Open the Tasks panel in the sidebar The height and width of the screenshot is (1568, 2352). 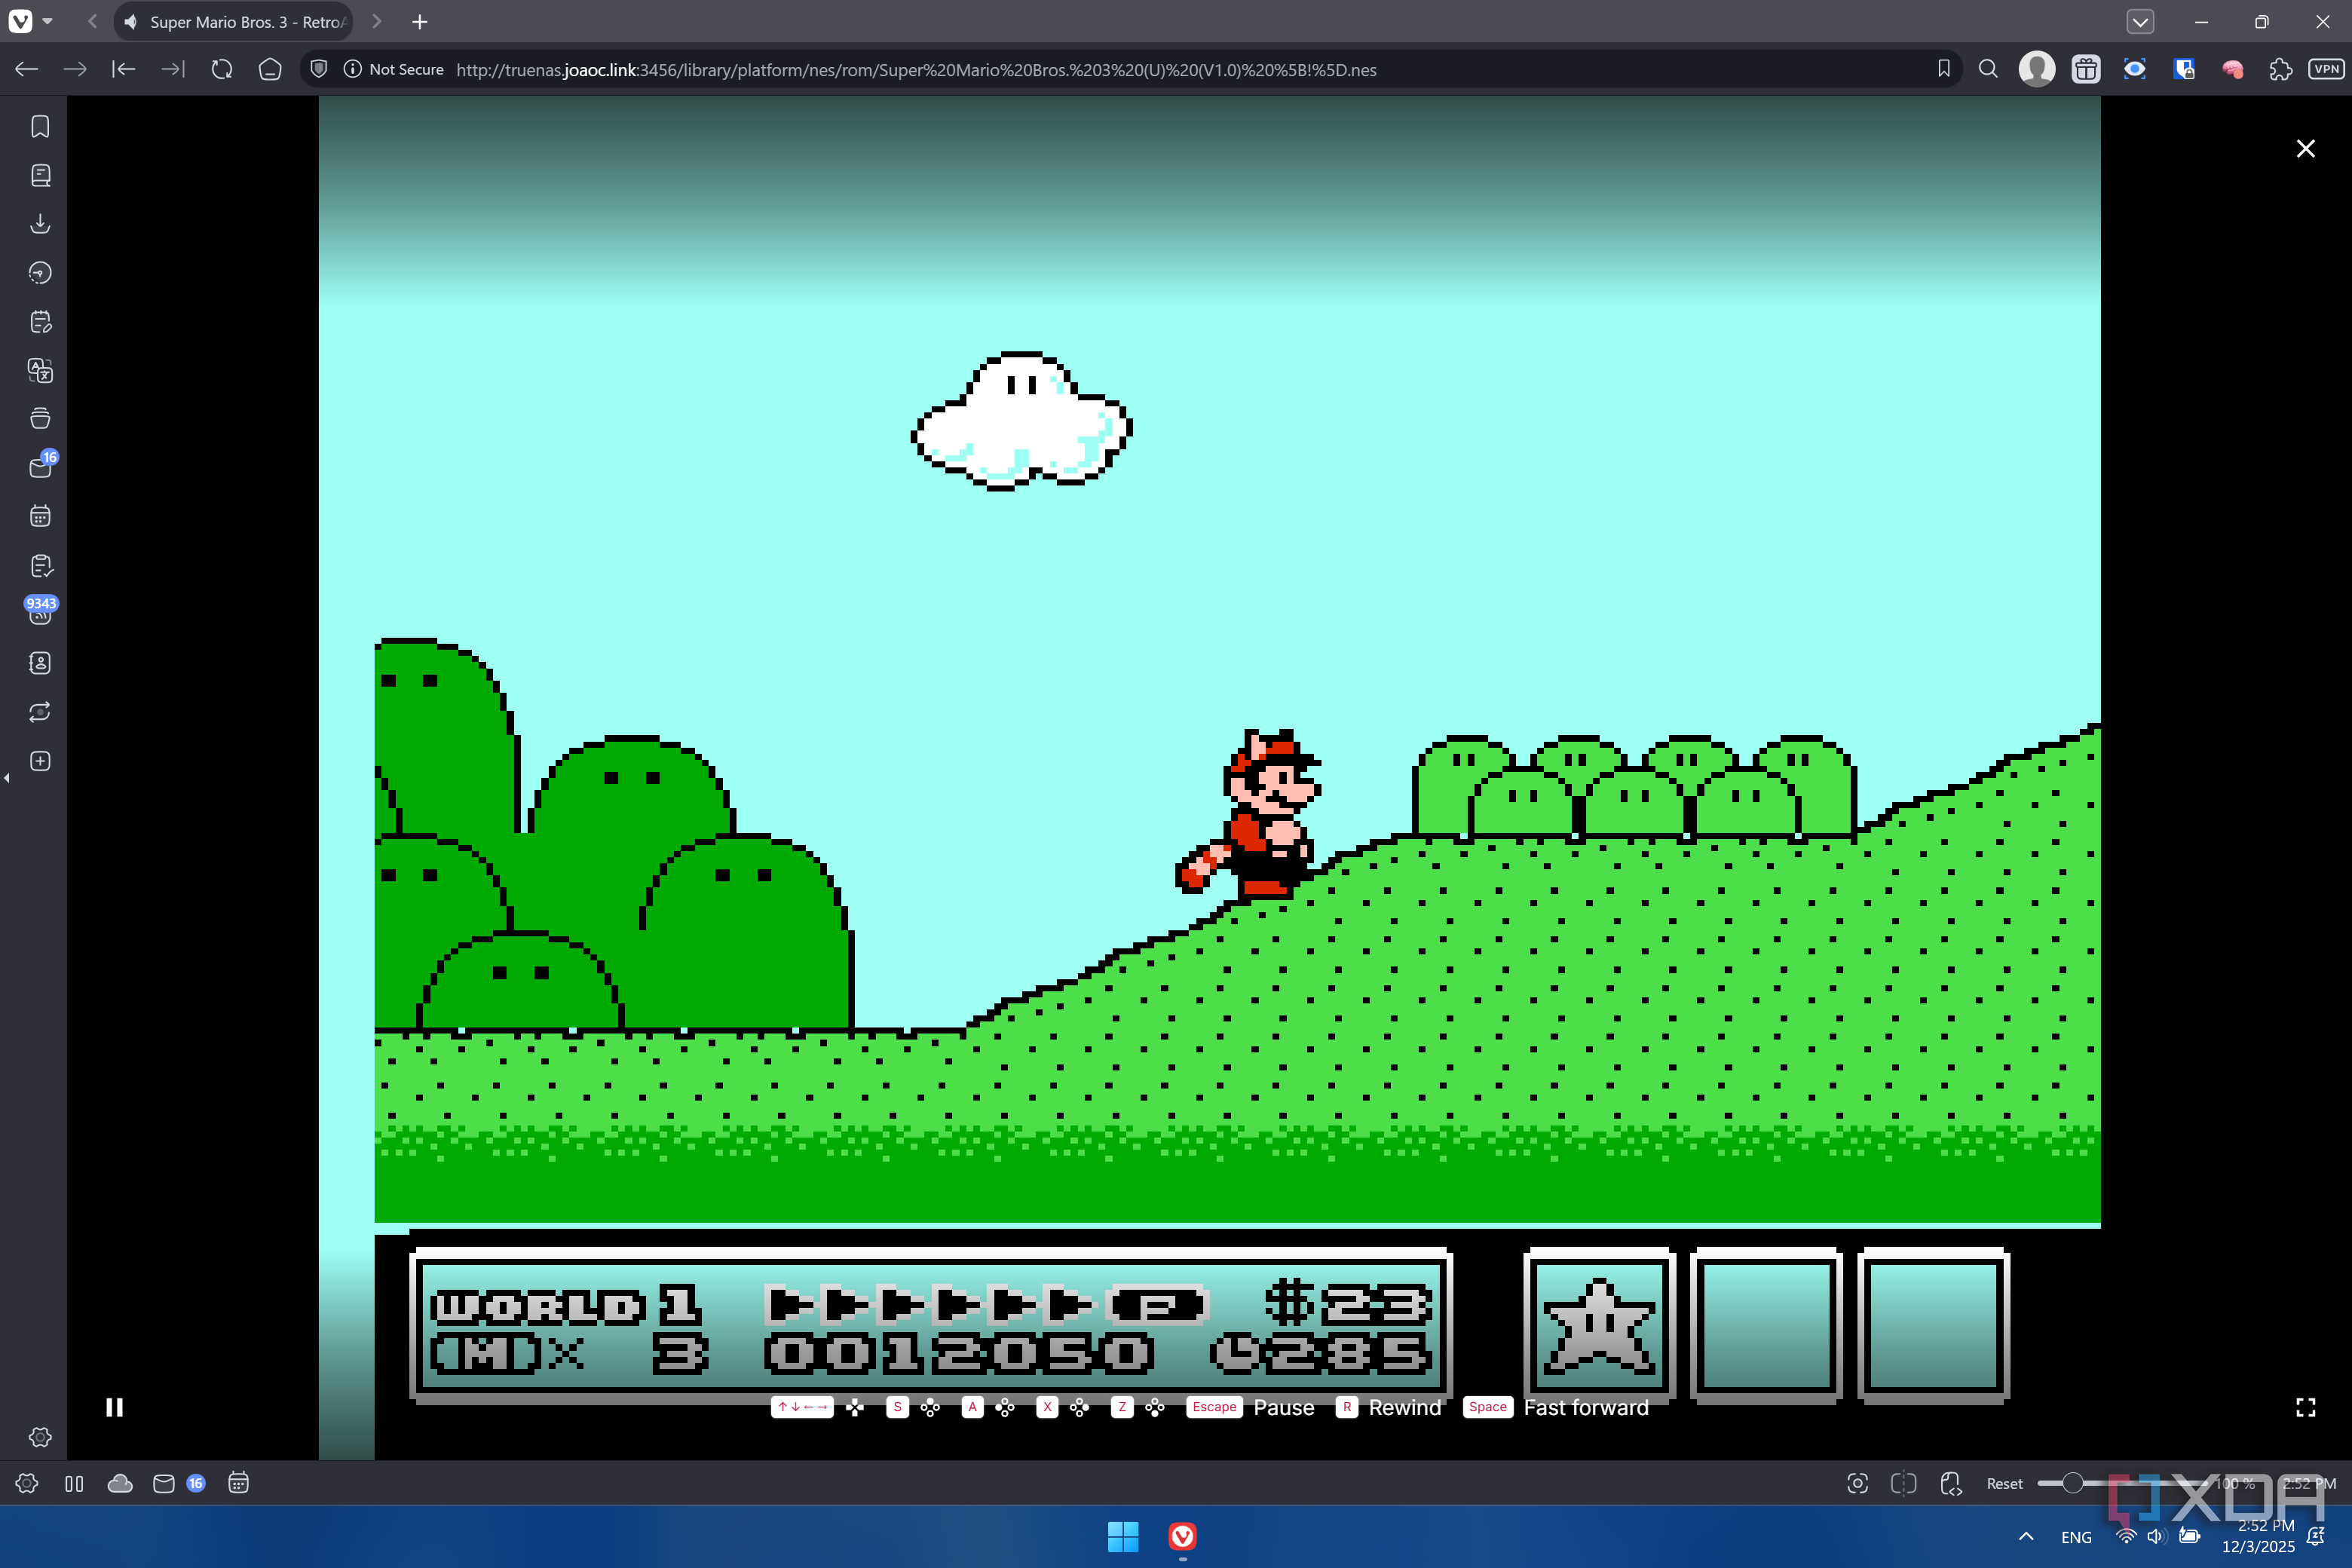coord(40,566)
